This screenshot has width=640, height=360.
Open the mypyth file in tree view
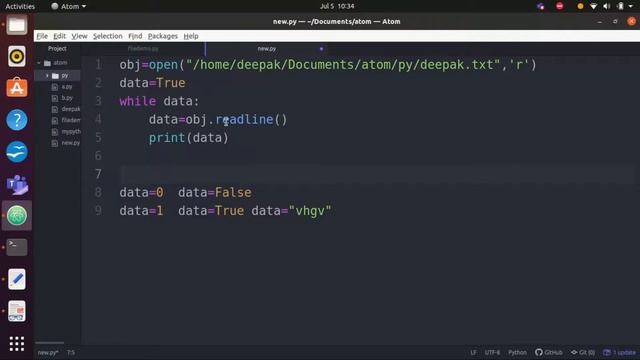[x=71, y=131]
